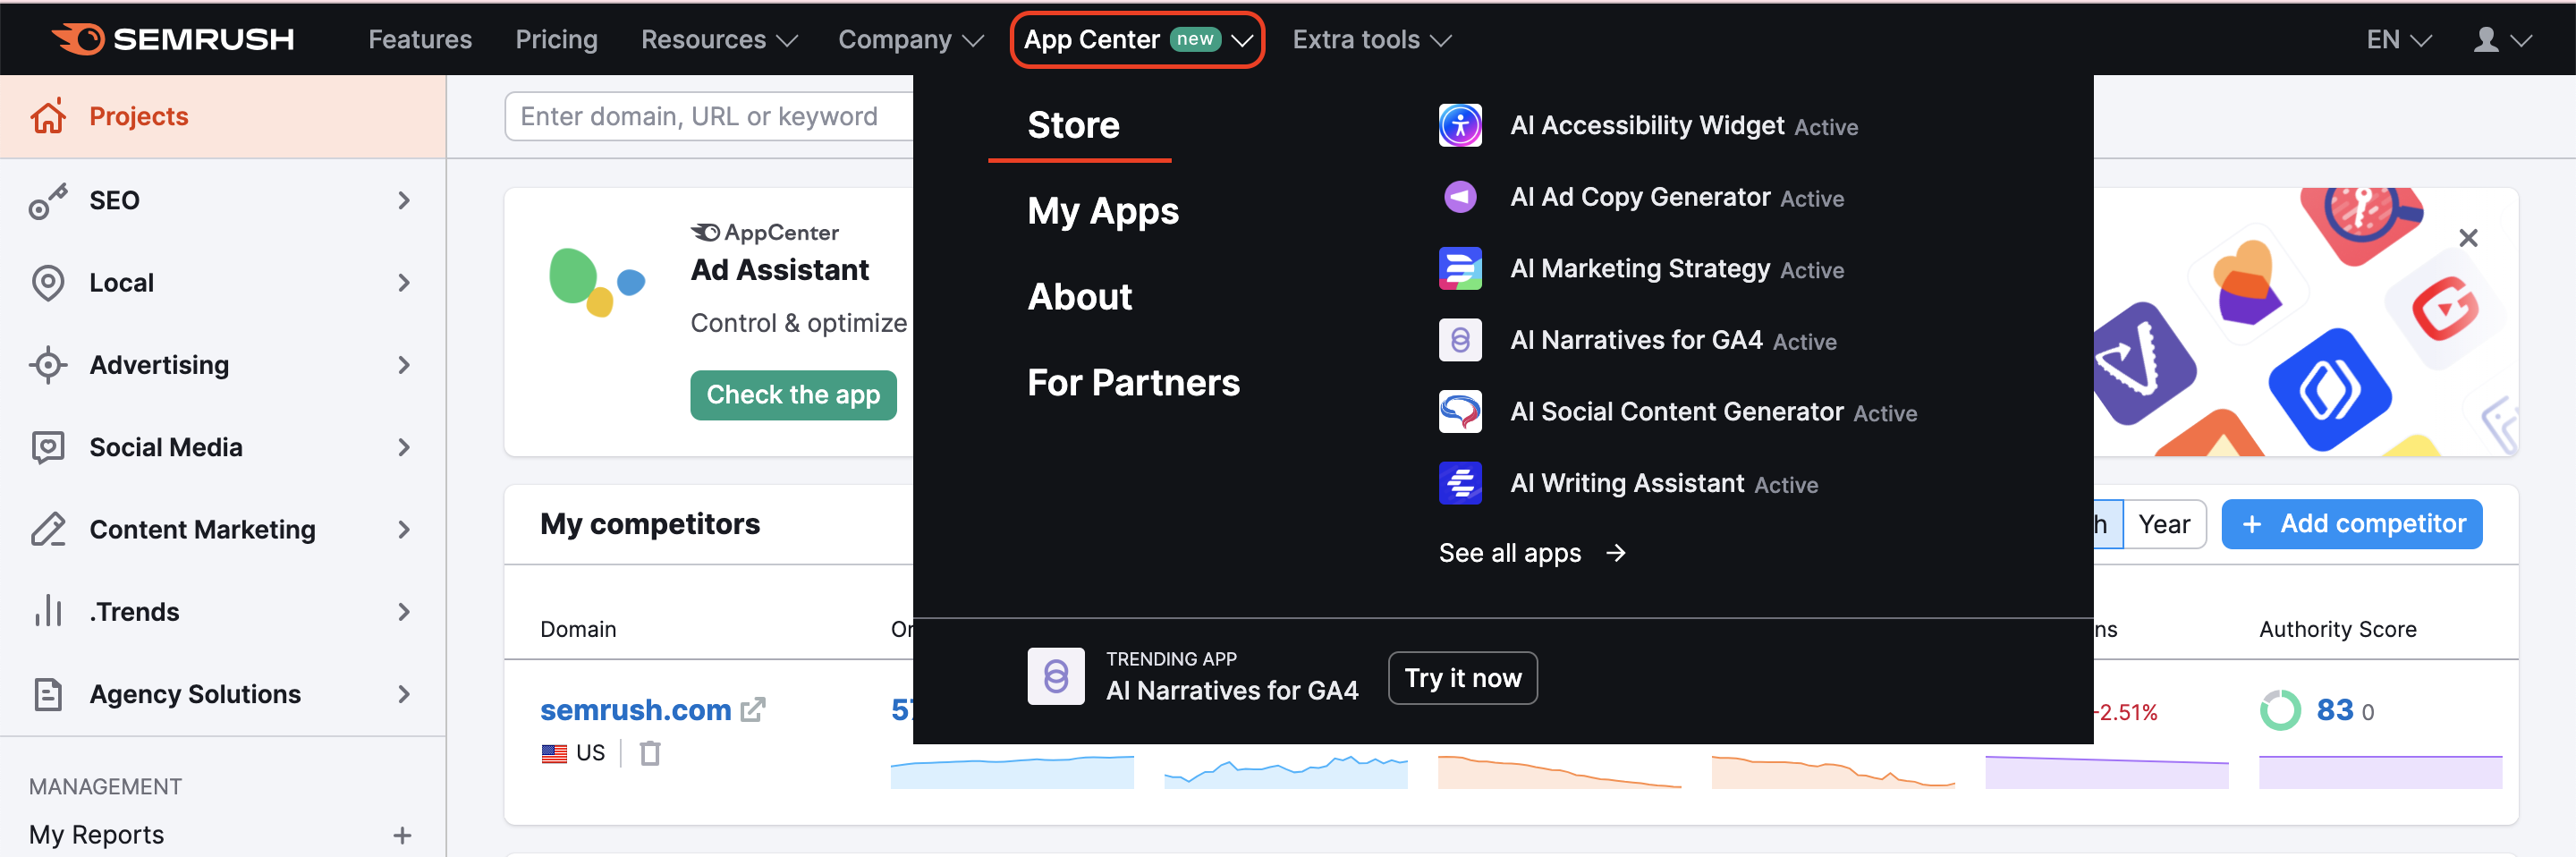Click the -2.51% change value
The image size is (2576, 857).
[2126, 712]
